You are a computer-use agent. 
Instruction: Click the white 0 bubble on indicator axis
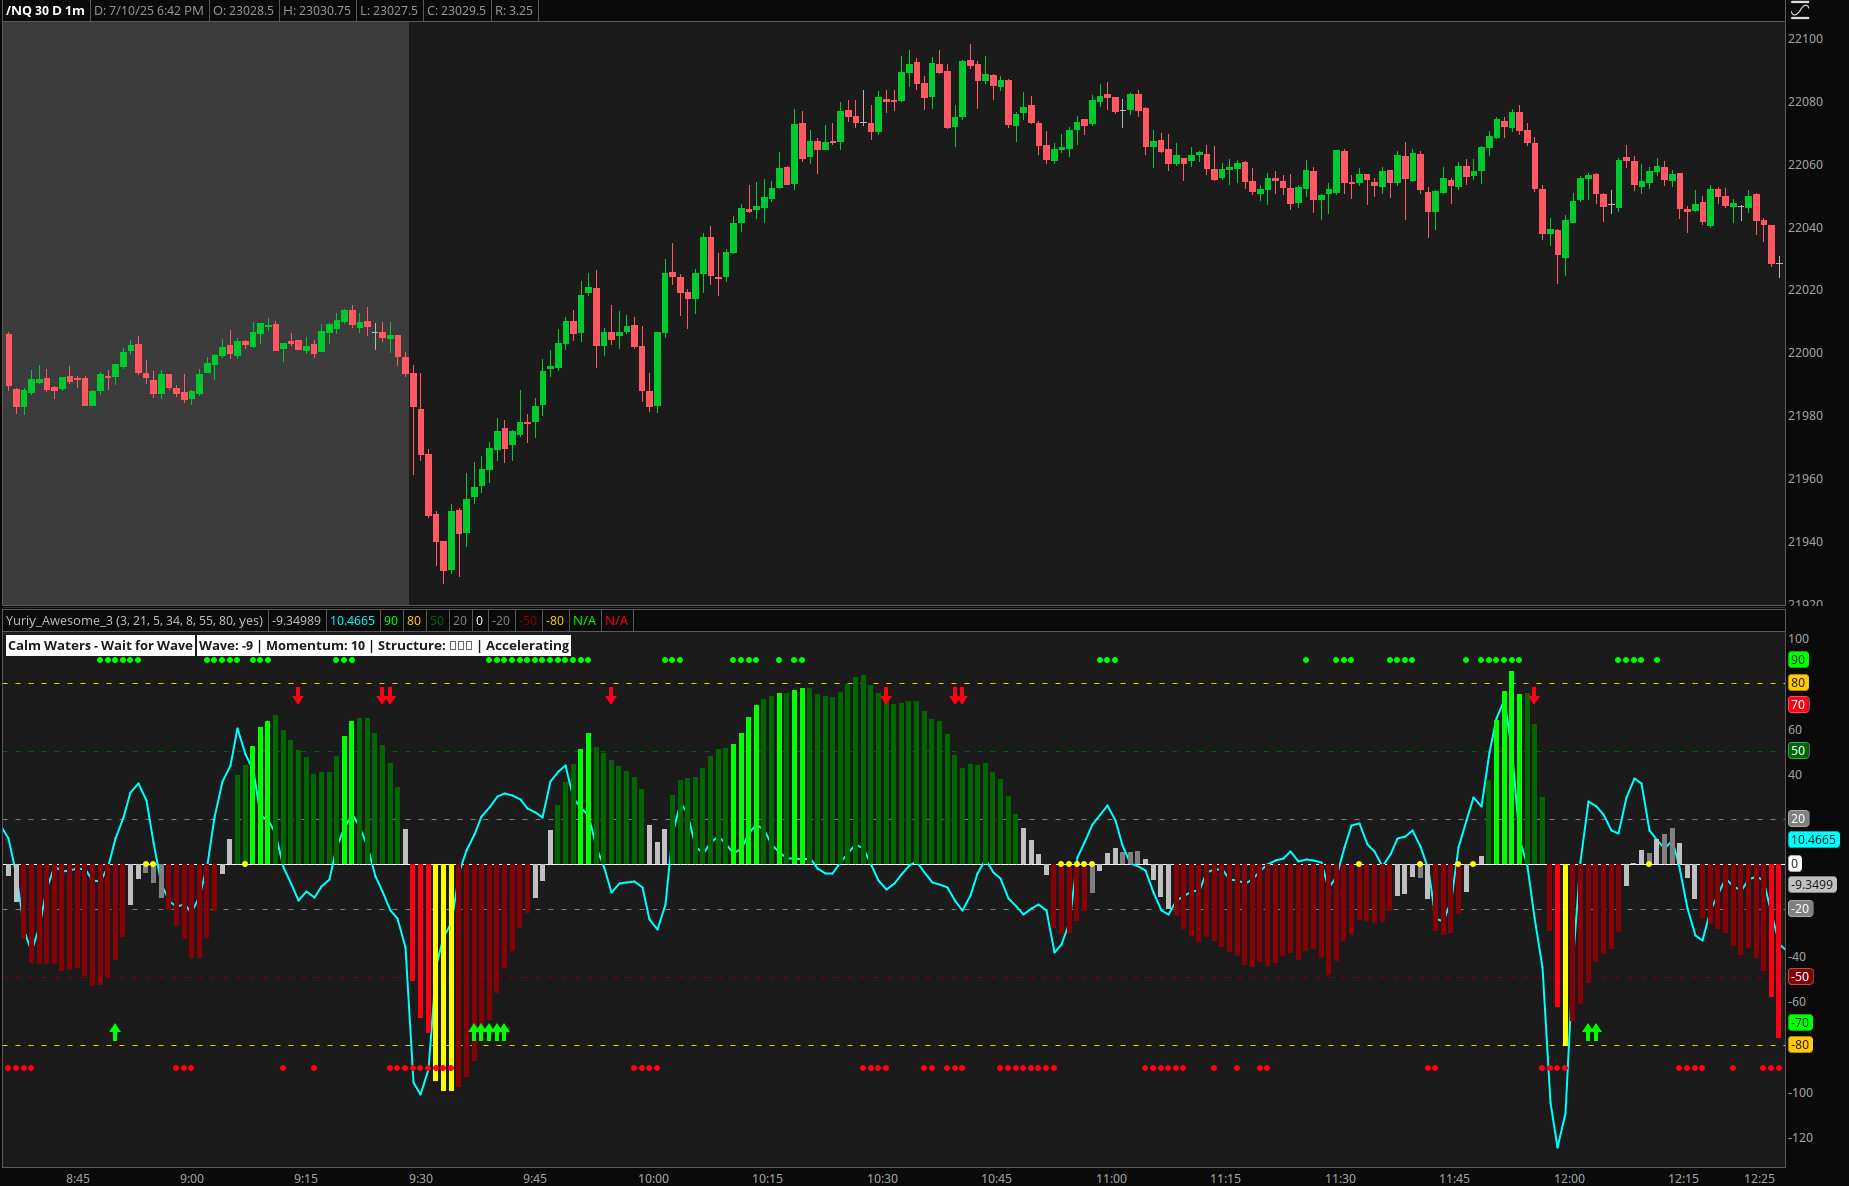(1795, 864)
